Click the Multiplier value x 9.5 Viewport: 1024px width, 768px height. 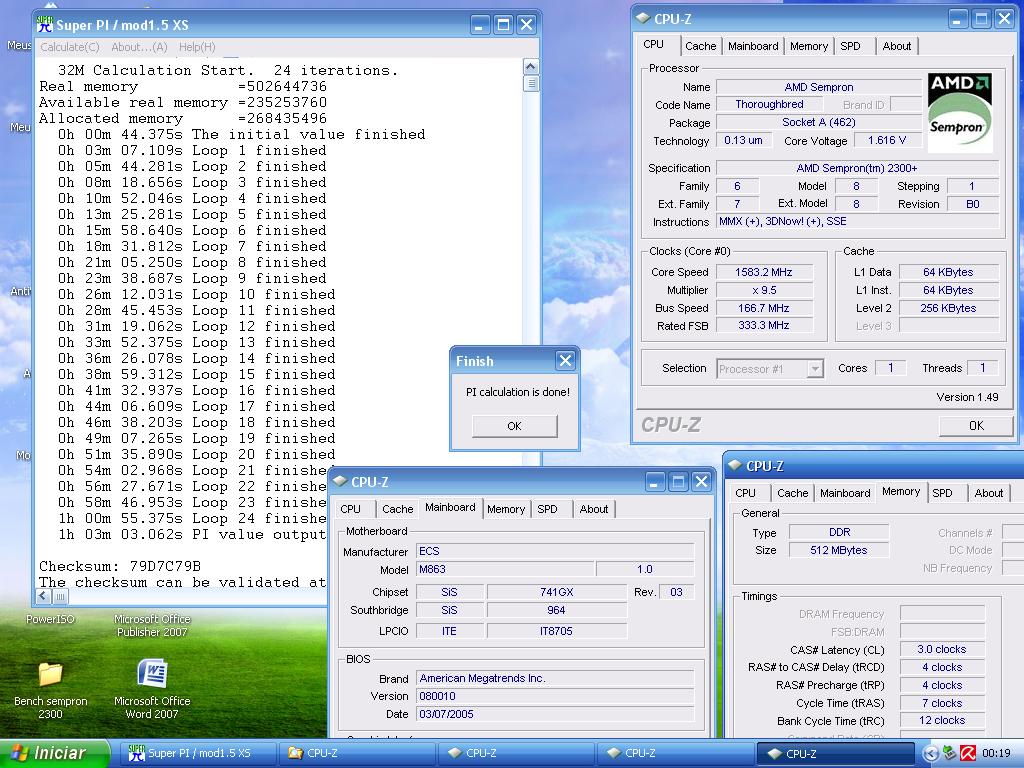coord(763,291)
